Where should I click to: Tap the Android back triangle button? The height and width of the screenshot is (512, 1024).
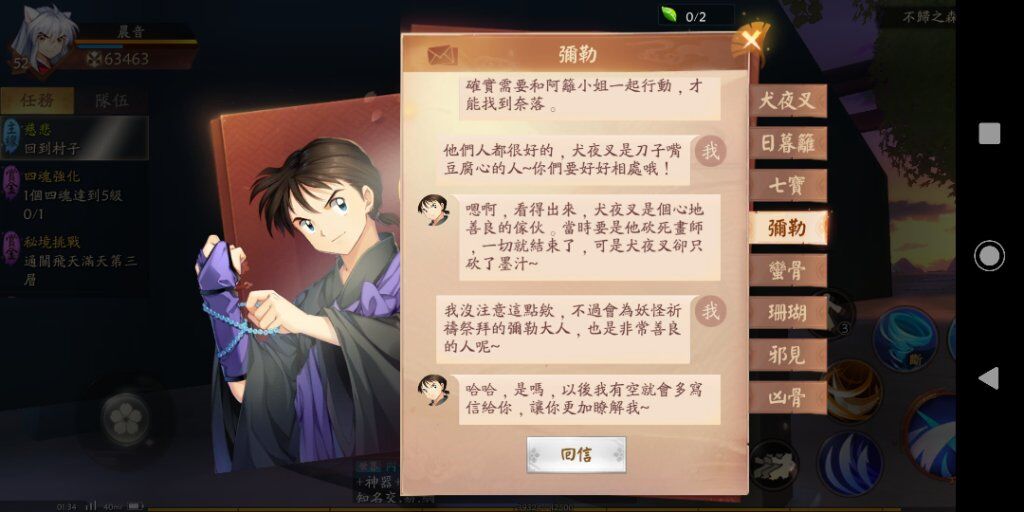(x=989, y=377)
